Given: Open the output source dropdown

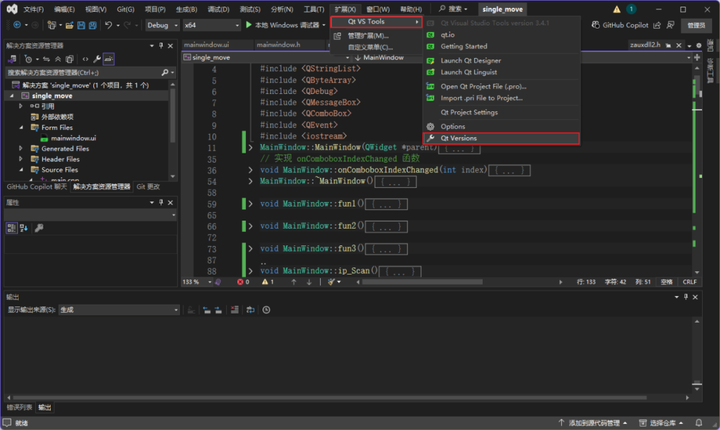Looking at the screenshot, I should [x=119, y=310].
